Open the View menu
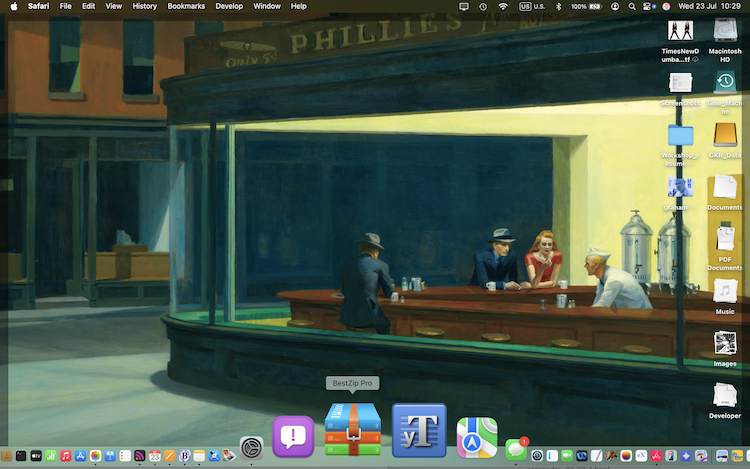This screenshot has width=750, height=469. click(x=113, y=6)
